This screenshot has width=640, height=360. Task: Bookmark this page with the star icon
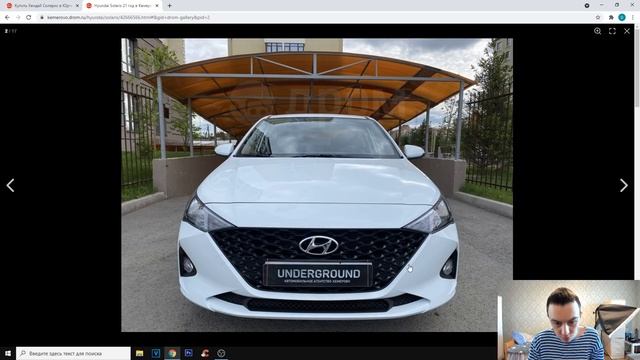598,18
